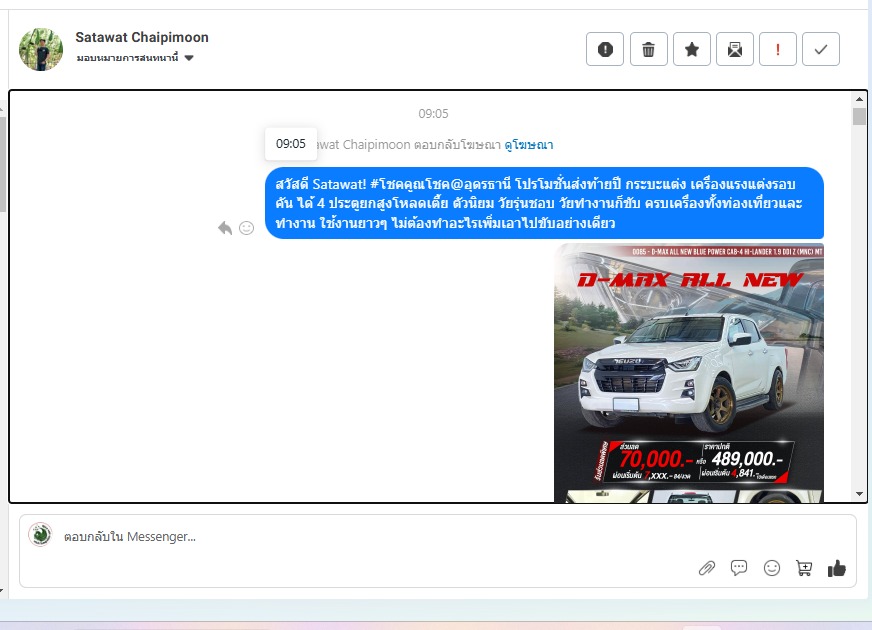
Task: Attach a file using paperclip icon
Action: (707, 568)
